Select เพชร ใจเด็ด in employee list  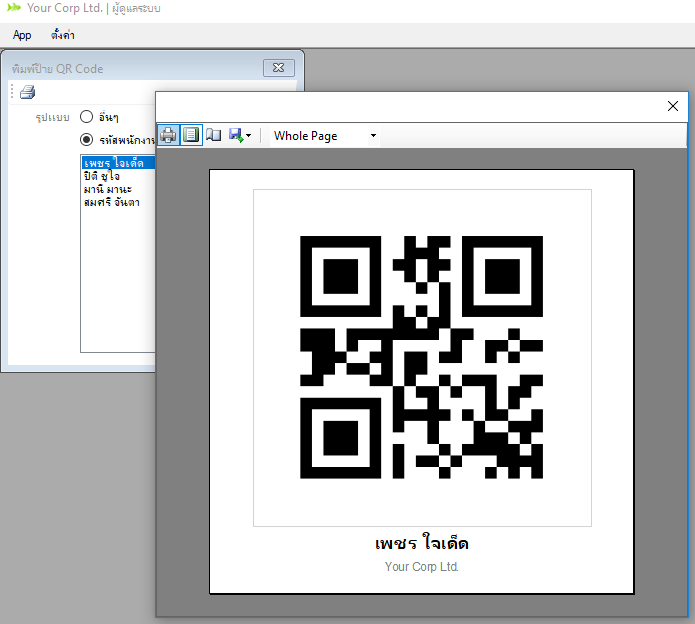pyautogui.click(x=119, y=163)
